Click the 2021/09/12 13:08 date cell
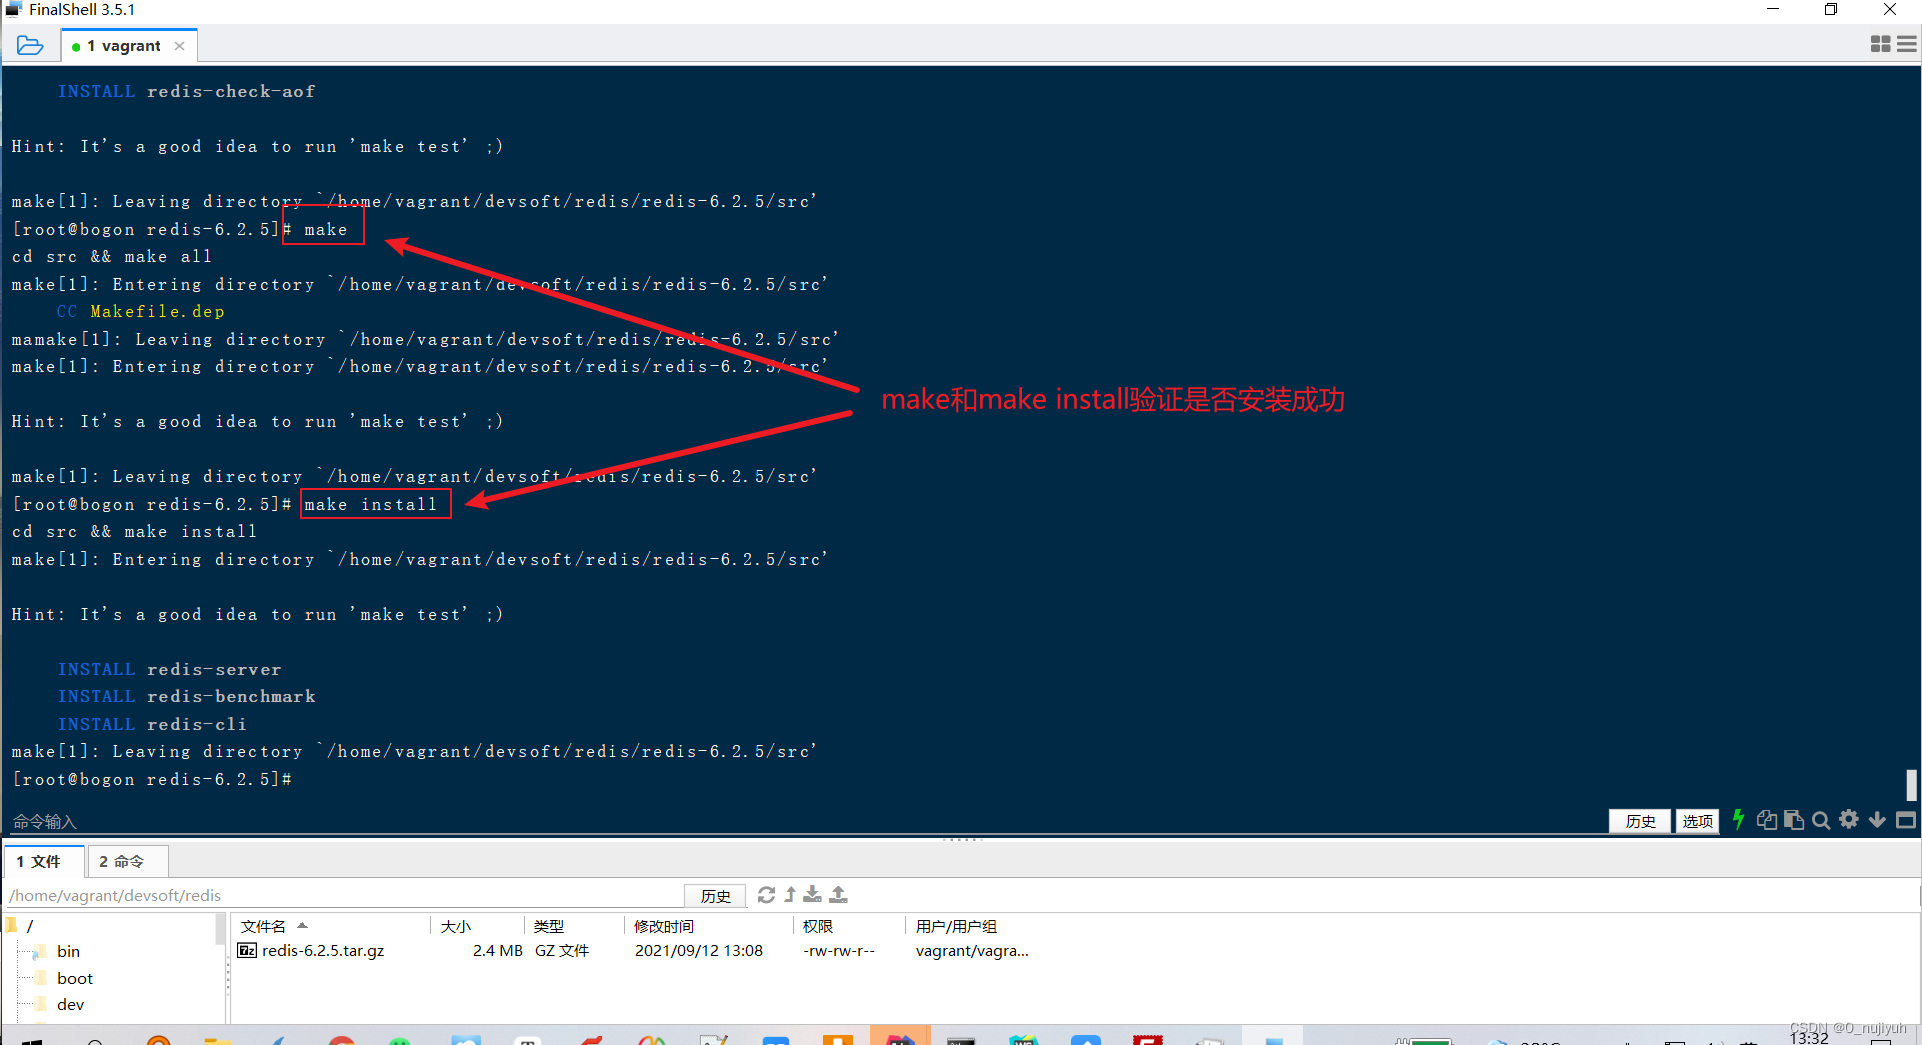1922x1045 pixels. (698, 950)
